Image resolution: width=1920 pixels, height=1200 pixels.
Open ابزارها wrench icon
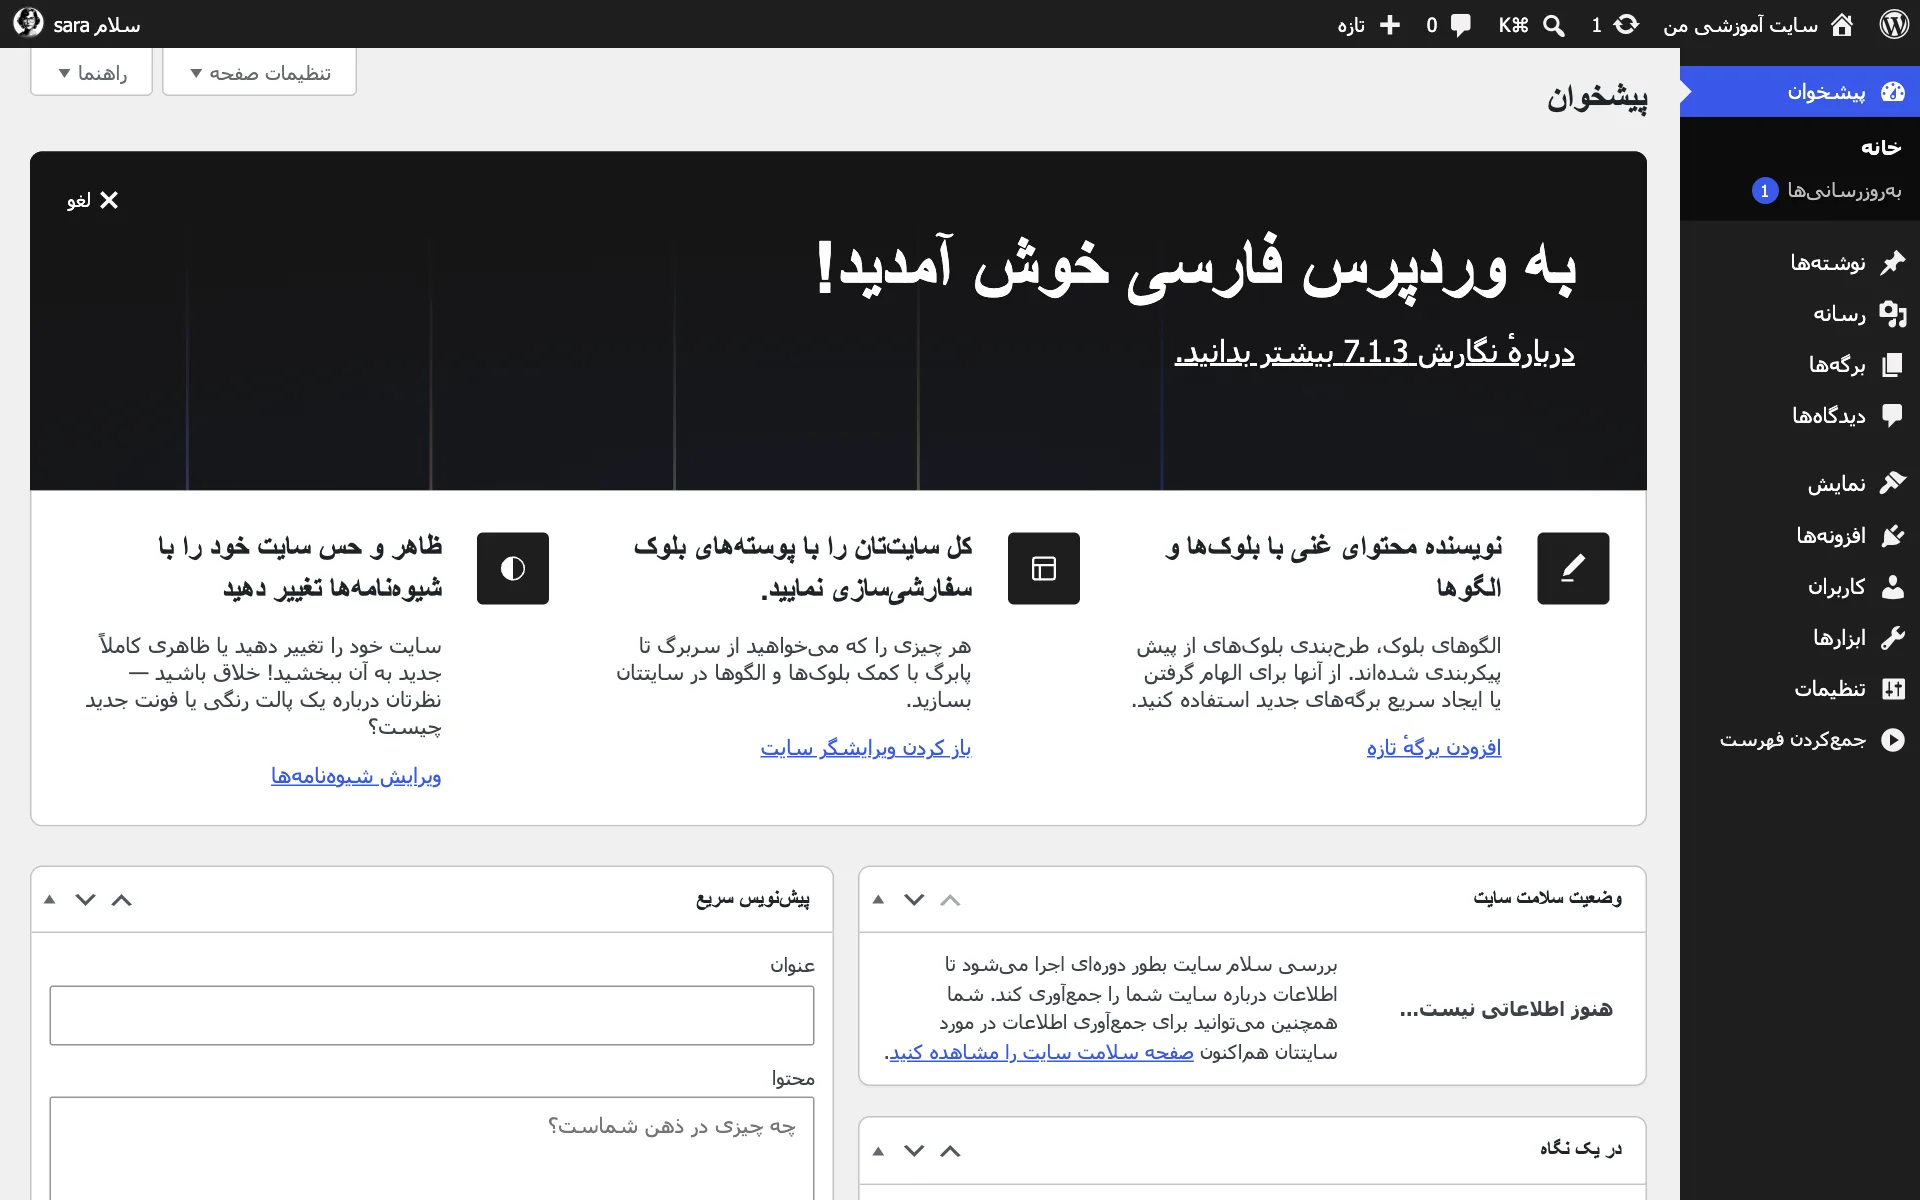click(x=1893, y=637)
